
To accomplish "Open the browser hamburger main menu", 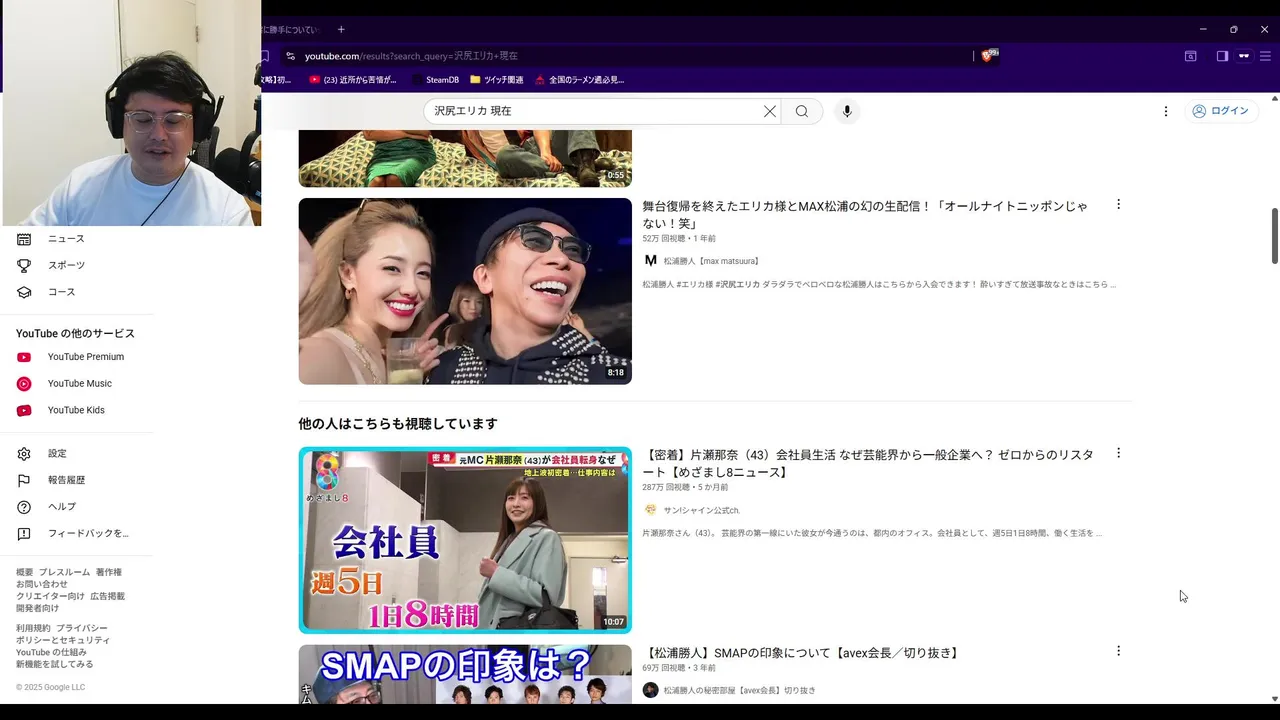I will point(1265,56).
